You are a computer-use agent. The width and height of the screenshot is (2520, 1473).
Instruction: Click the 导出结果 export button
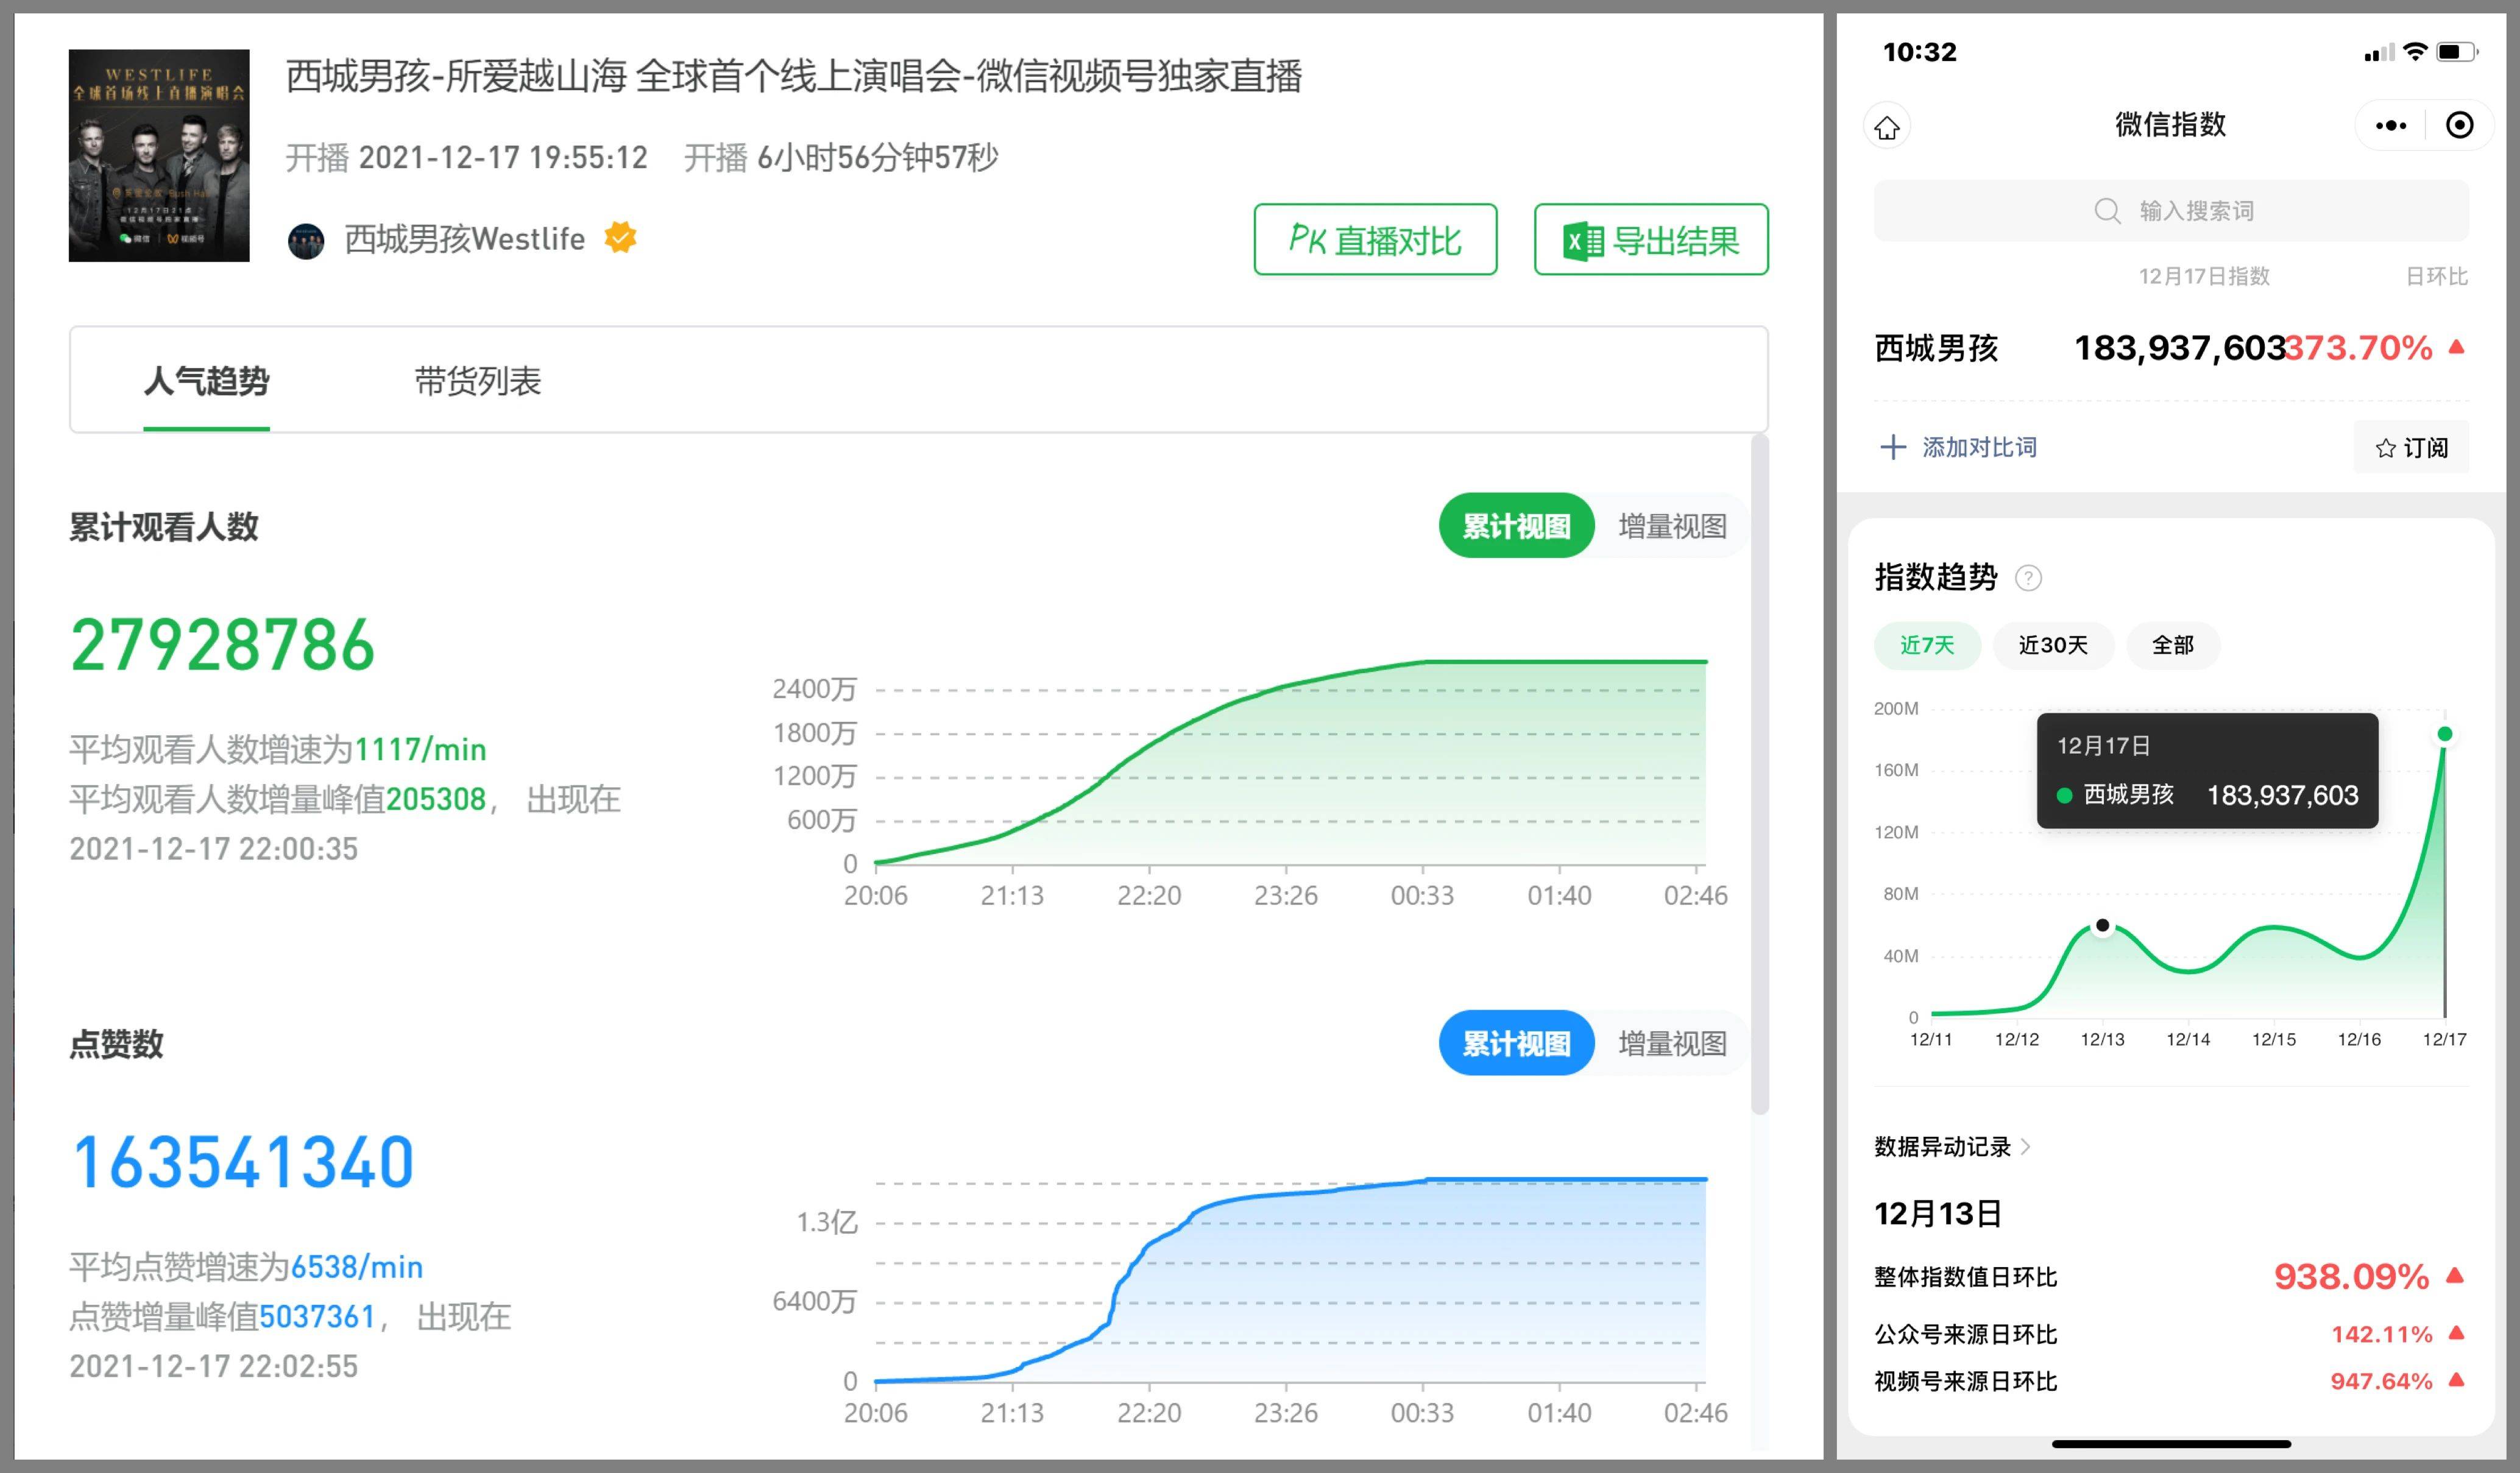(1651, 240)
